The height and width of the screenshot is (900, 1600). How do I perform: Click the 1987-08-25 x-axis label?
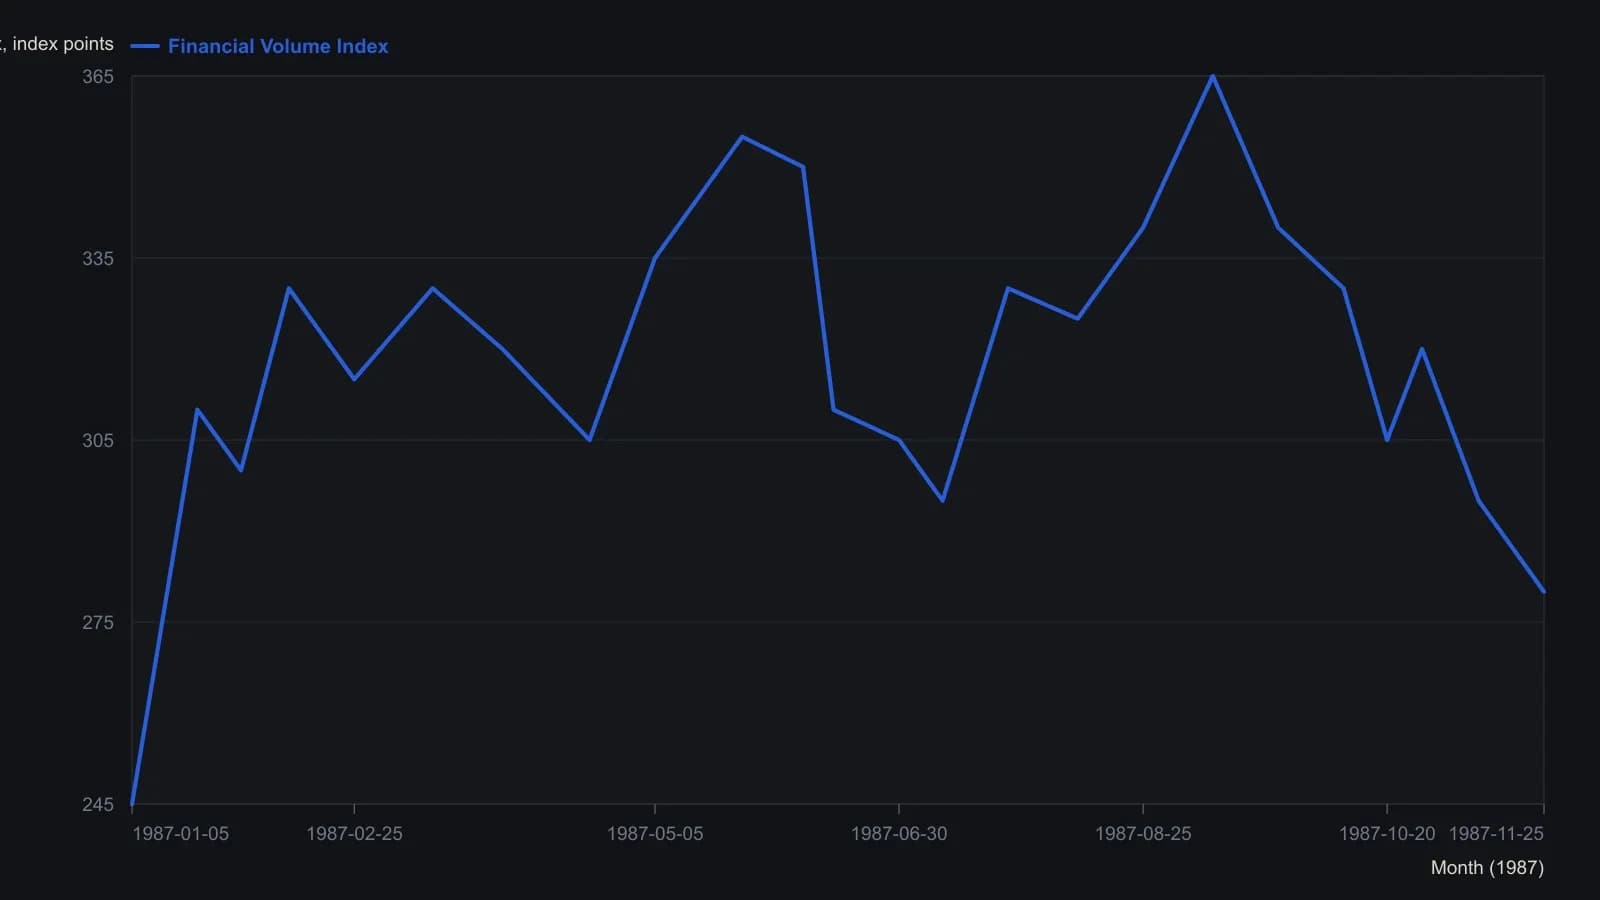[x=1143, y=834]
